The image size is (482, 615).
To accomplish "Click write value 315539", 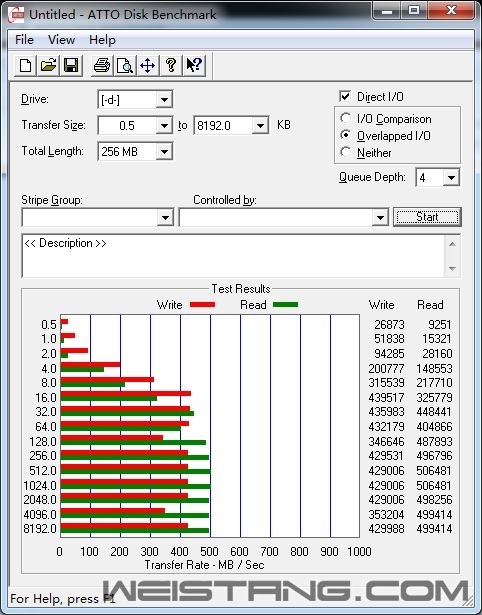I will click(386, 382).
